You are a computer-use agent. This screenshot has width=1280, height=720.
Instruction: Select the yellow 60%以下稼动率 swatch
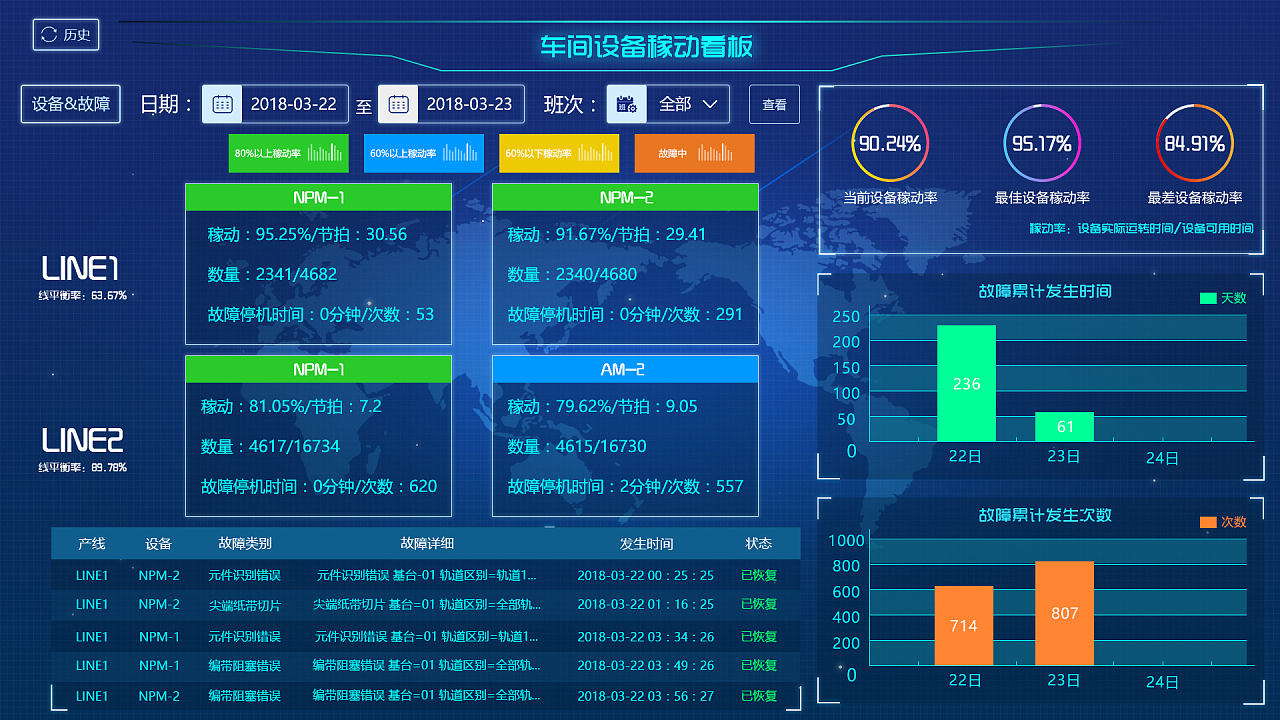(559, 153)
